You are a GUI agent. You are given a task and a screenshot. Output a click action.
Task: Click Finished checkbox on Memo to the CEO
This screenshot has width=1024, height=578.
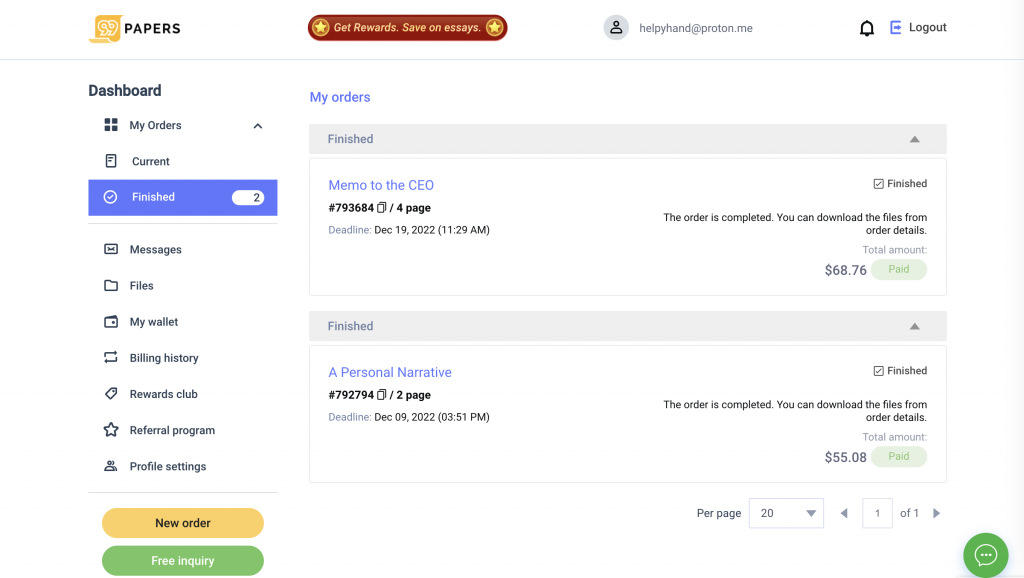pos(878,184)
